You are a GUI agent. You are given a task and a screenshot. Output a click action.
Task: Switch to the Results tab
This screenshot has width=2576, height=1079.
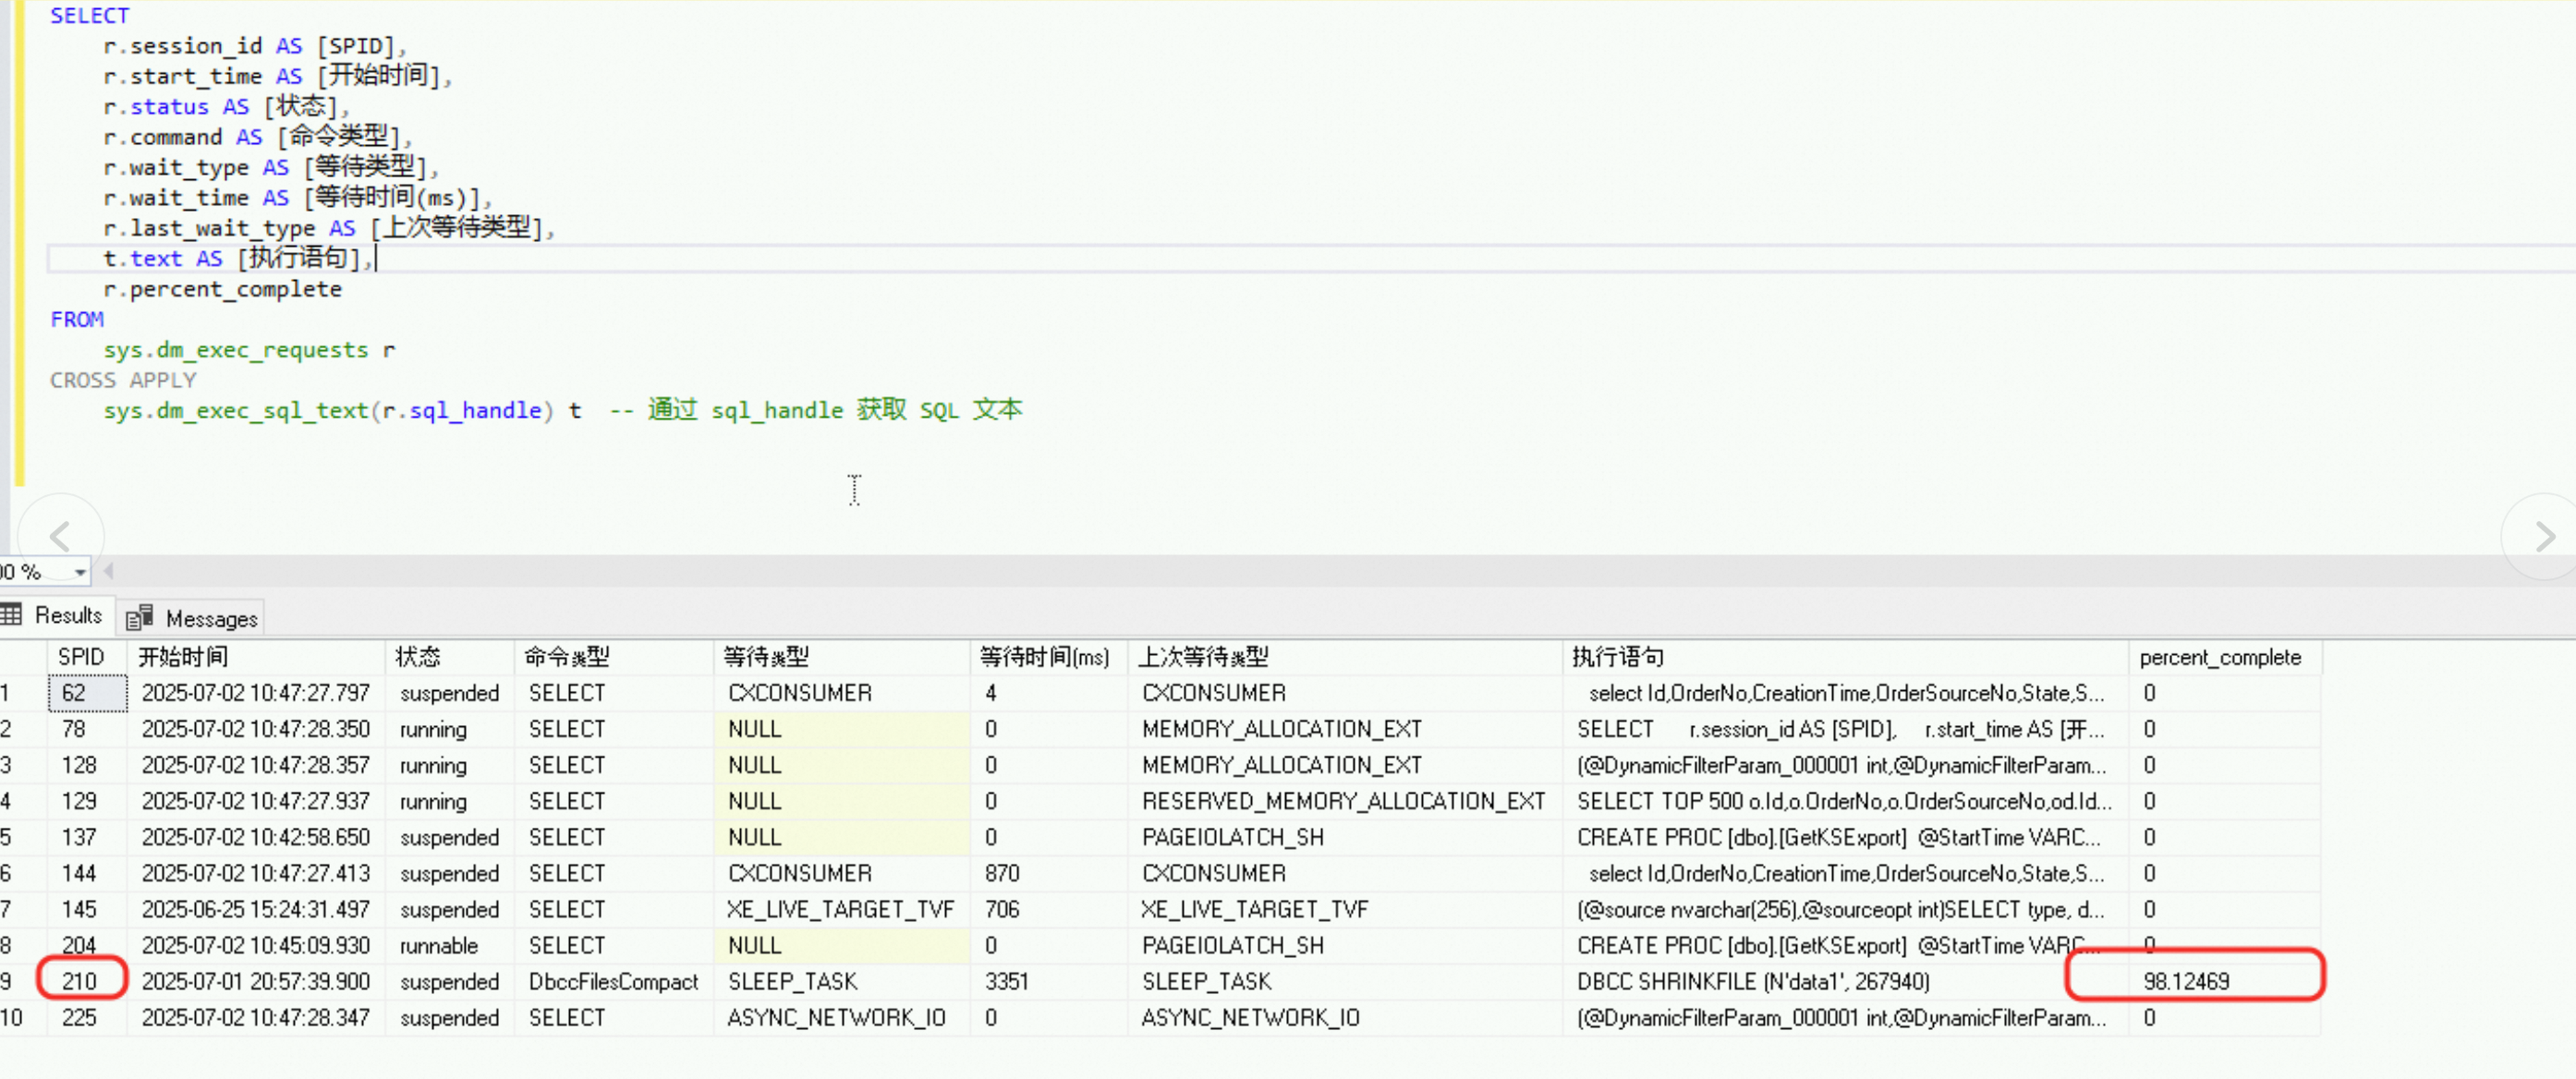(68, 615)
